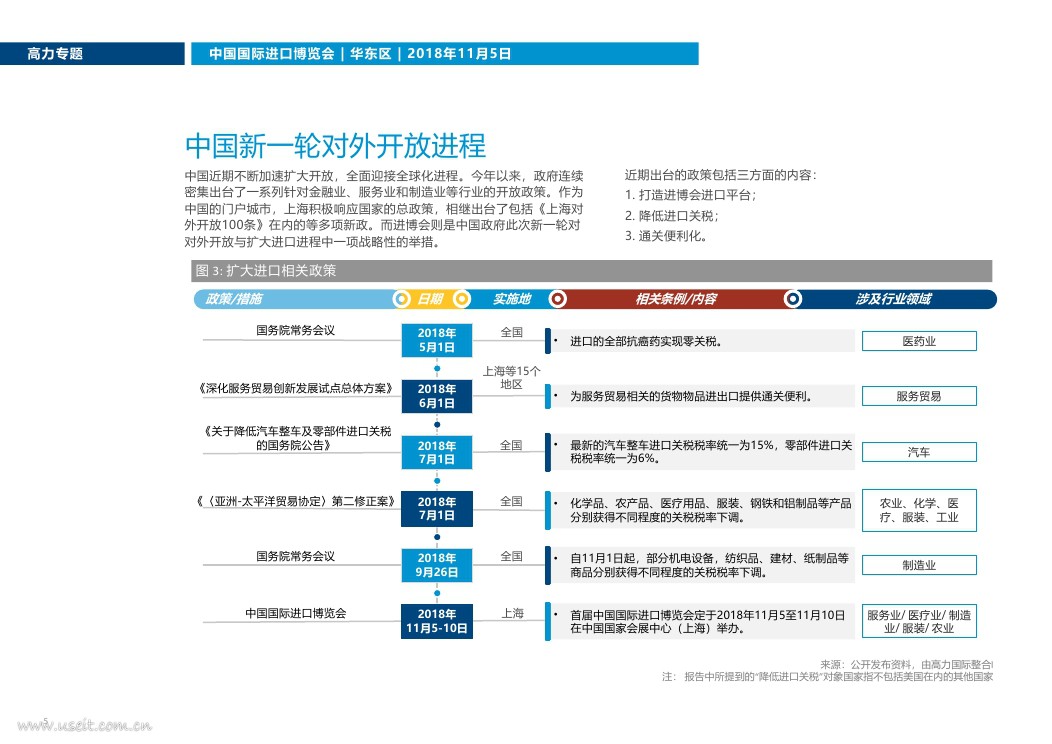Click the yellow ring icon left of 日期
Screen dimensions: 1052x744
pos(401,299)
